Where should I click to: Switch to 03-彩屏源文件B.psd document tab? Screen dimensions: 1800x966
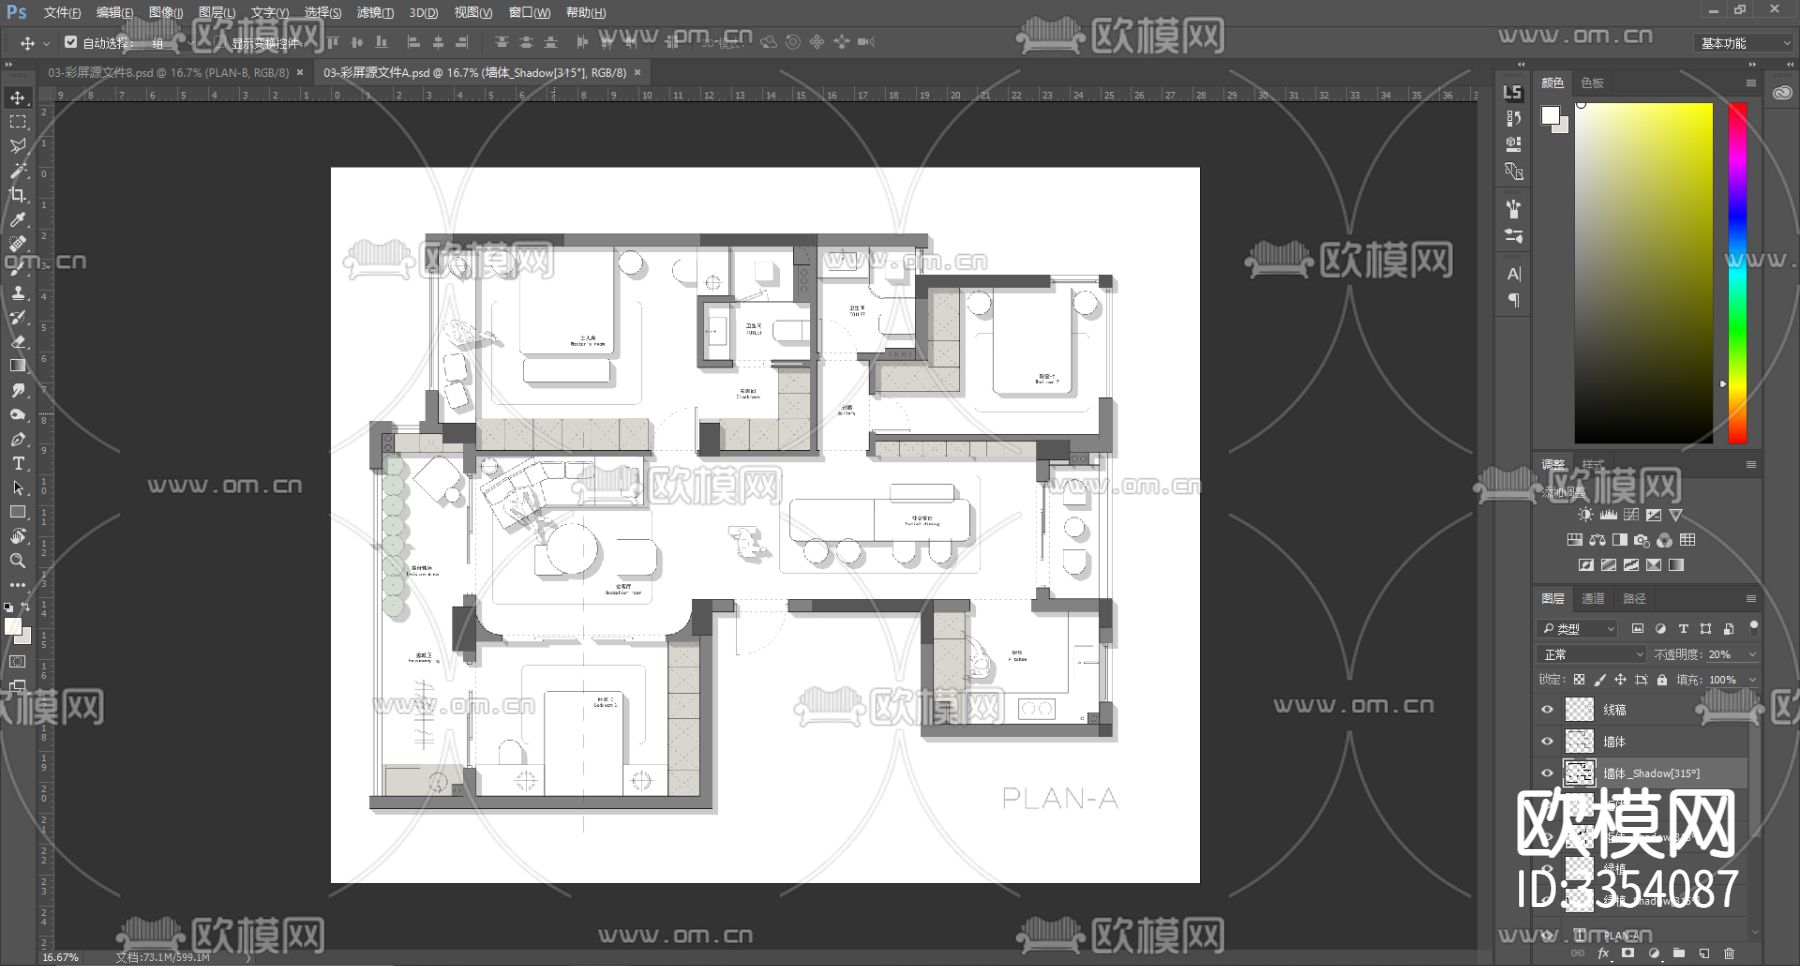pyautogui.click(x=169, y=73)
